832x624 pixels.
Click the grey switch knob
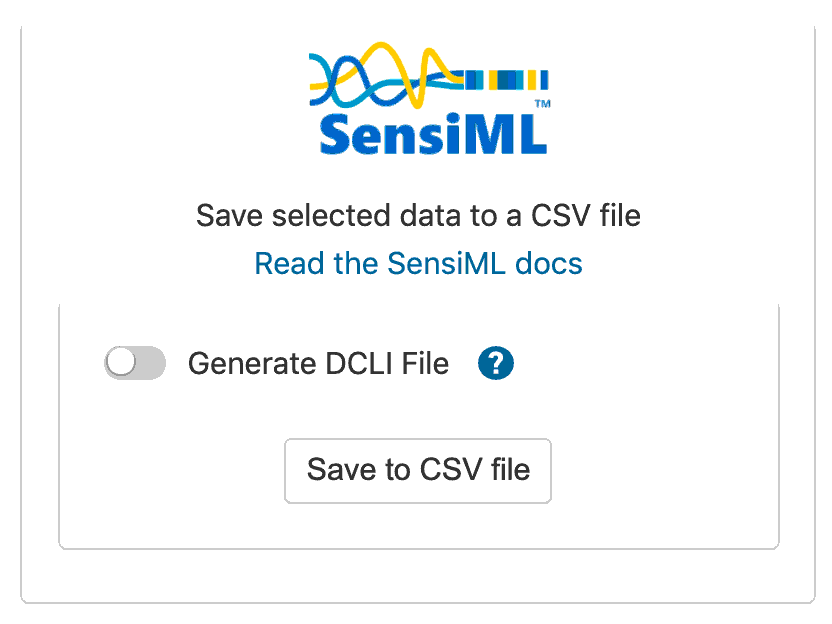tap(121, 364)
